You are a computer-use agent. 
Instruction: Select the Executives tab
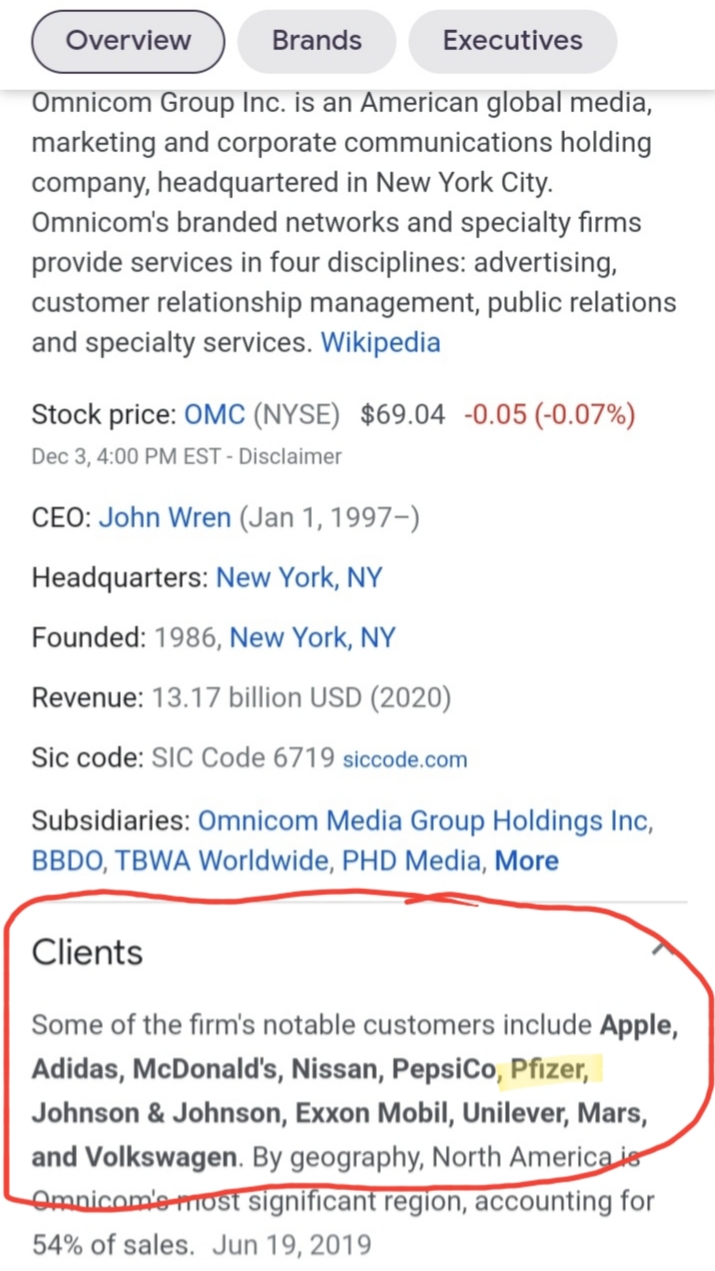(x=512, y=41)
